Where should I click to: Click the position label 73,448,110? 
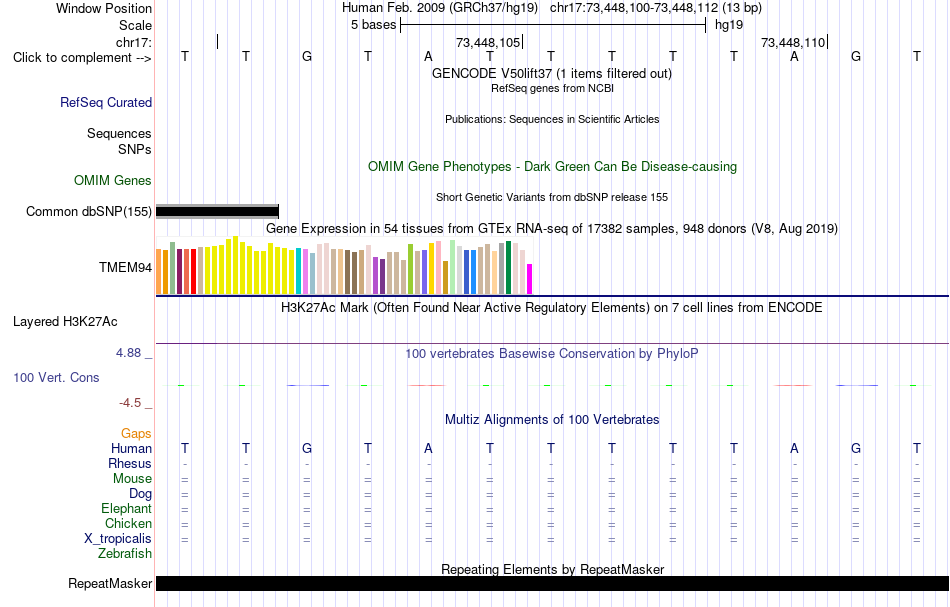point(792,42)
